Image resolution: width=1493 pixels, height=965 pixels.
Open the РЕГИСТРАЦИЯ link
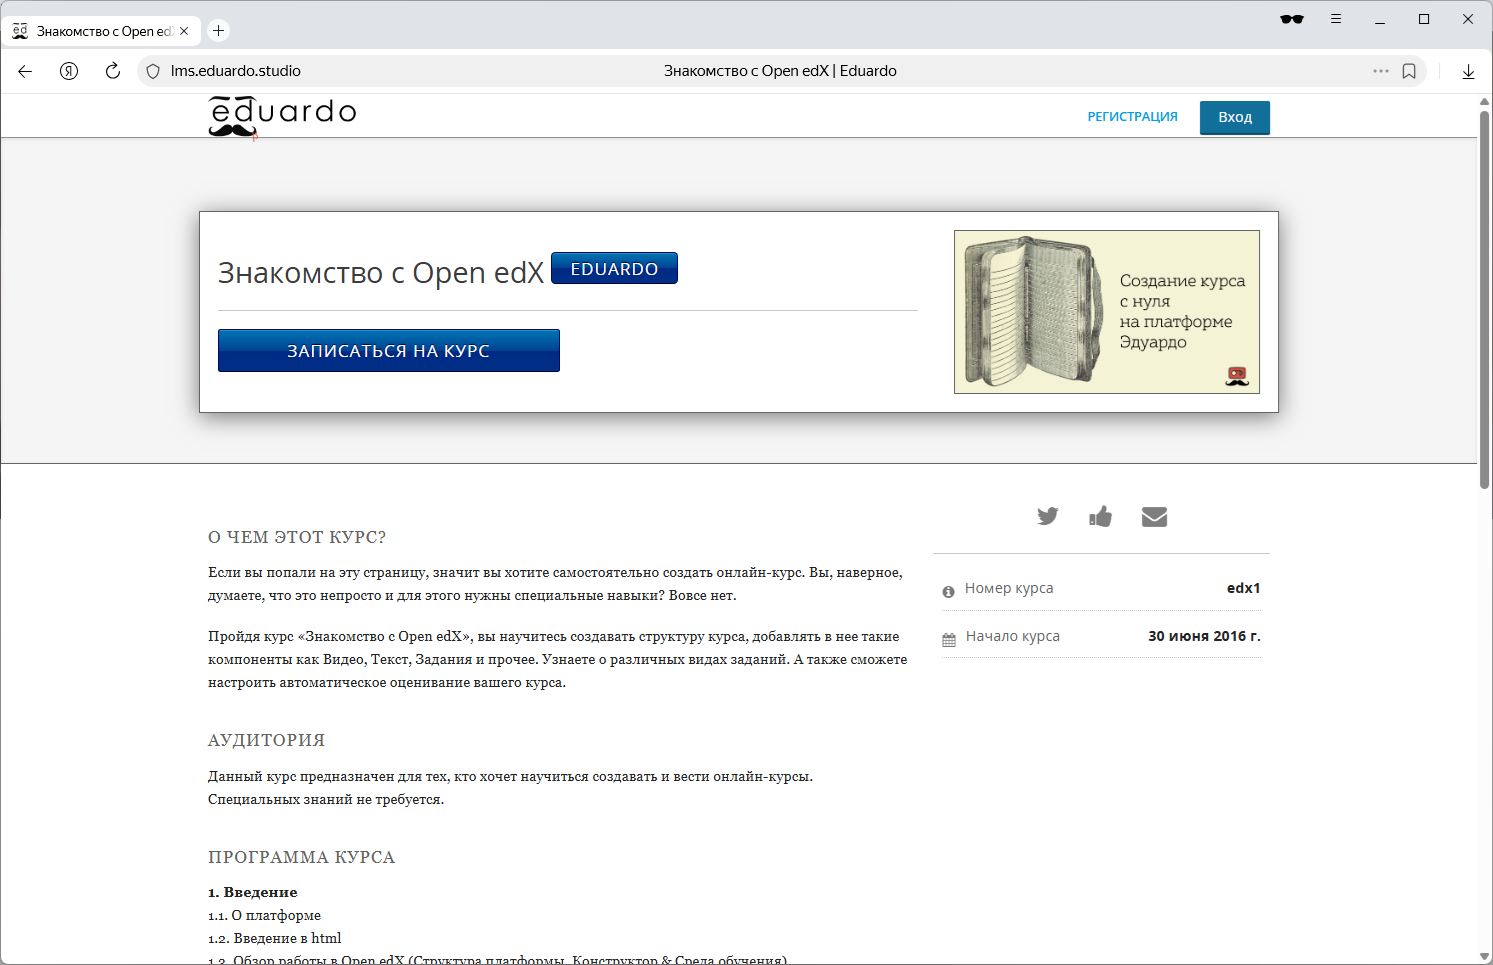pos(1132,116)
